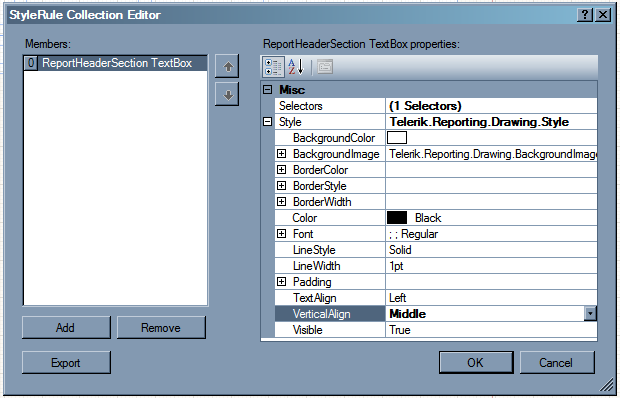Sort properties alphabetically
The height and width of the screenshot is (398, 620).
pos(296,67)
